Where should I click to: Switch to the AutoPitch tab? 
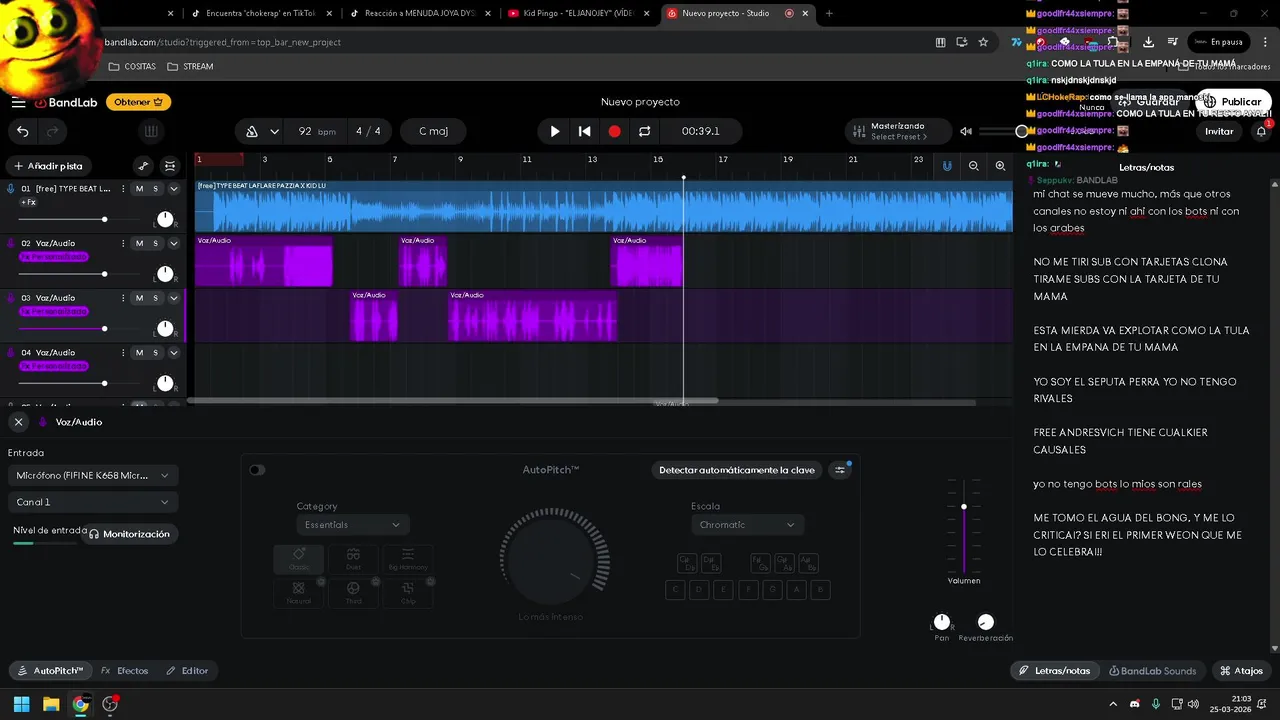click(50, 671)
